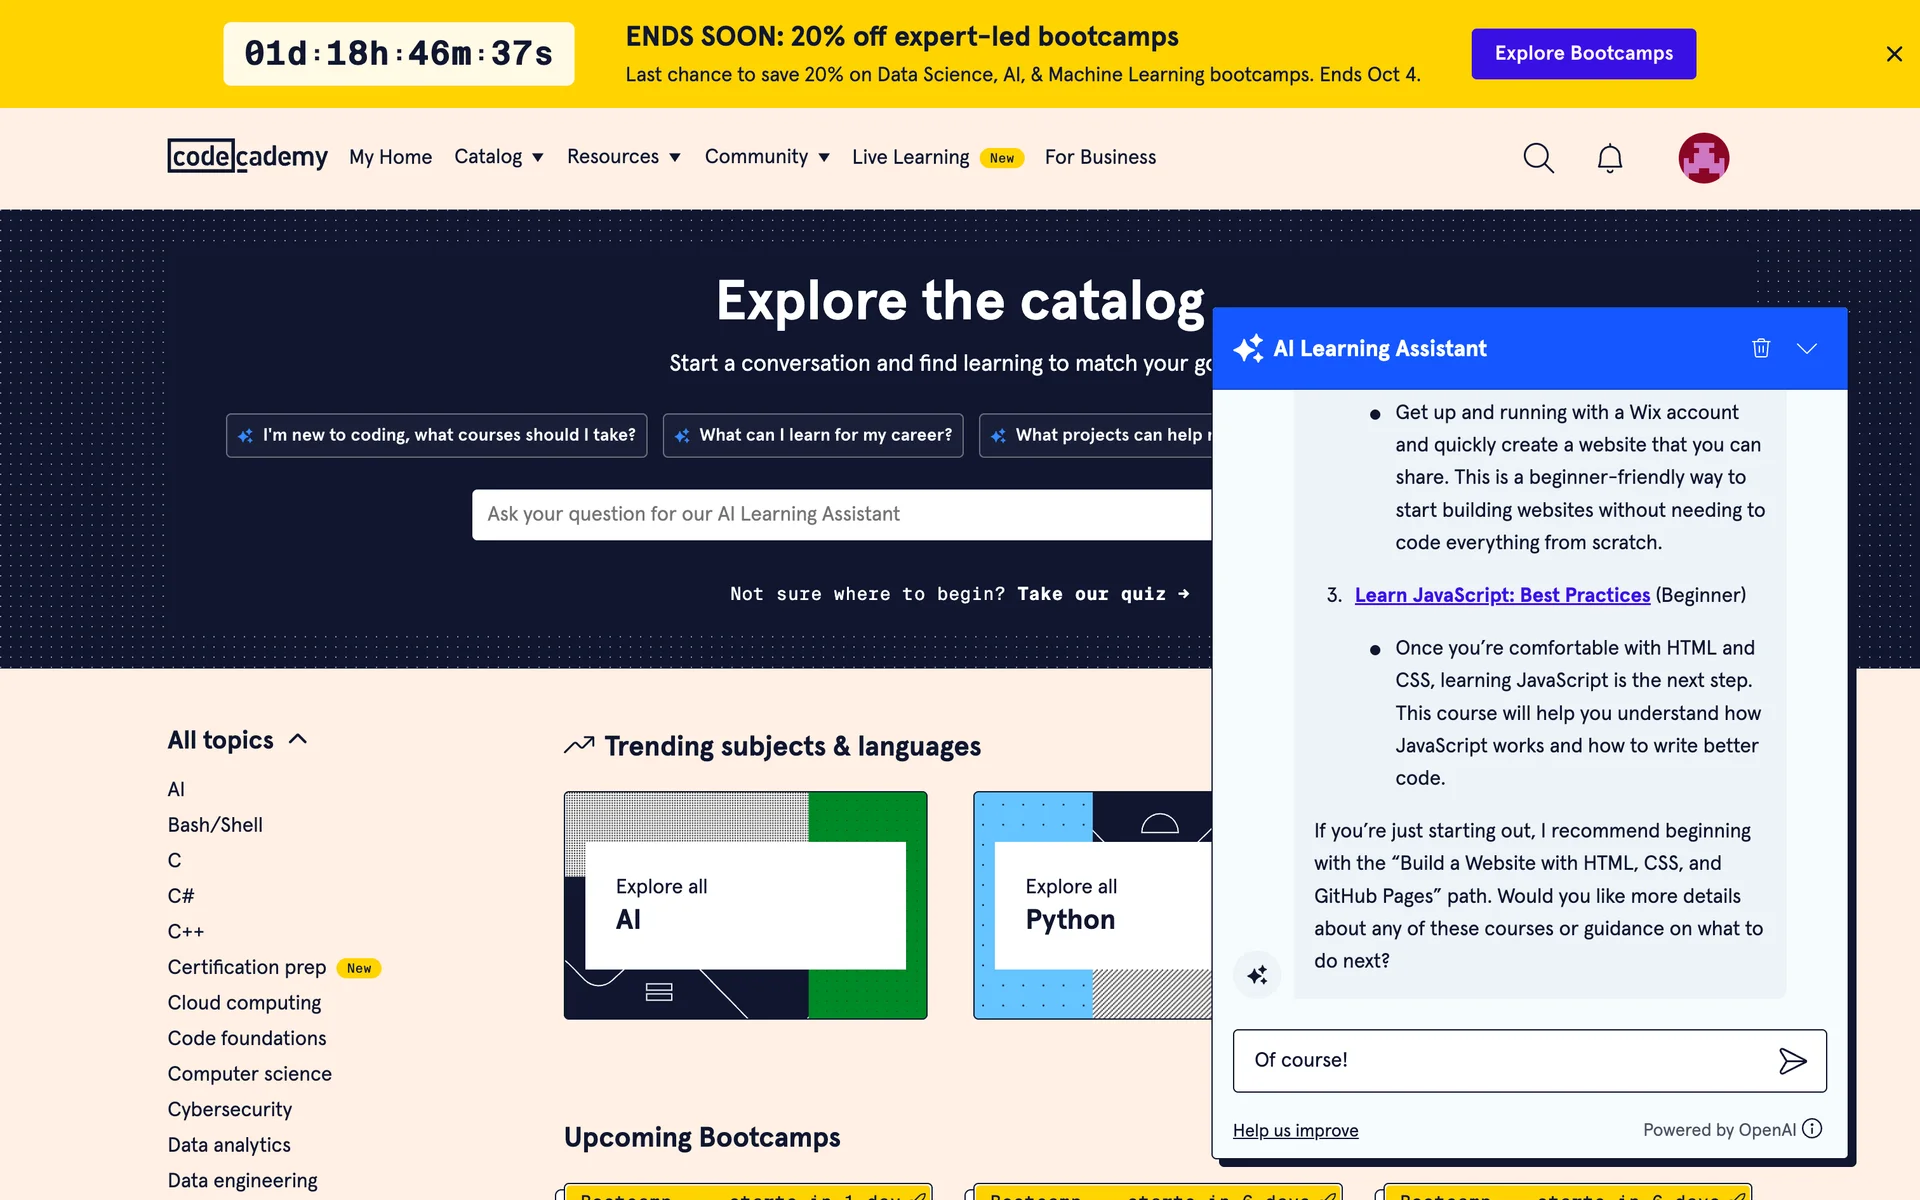Clear chat with the trash icon

point(1761,348)
